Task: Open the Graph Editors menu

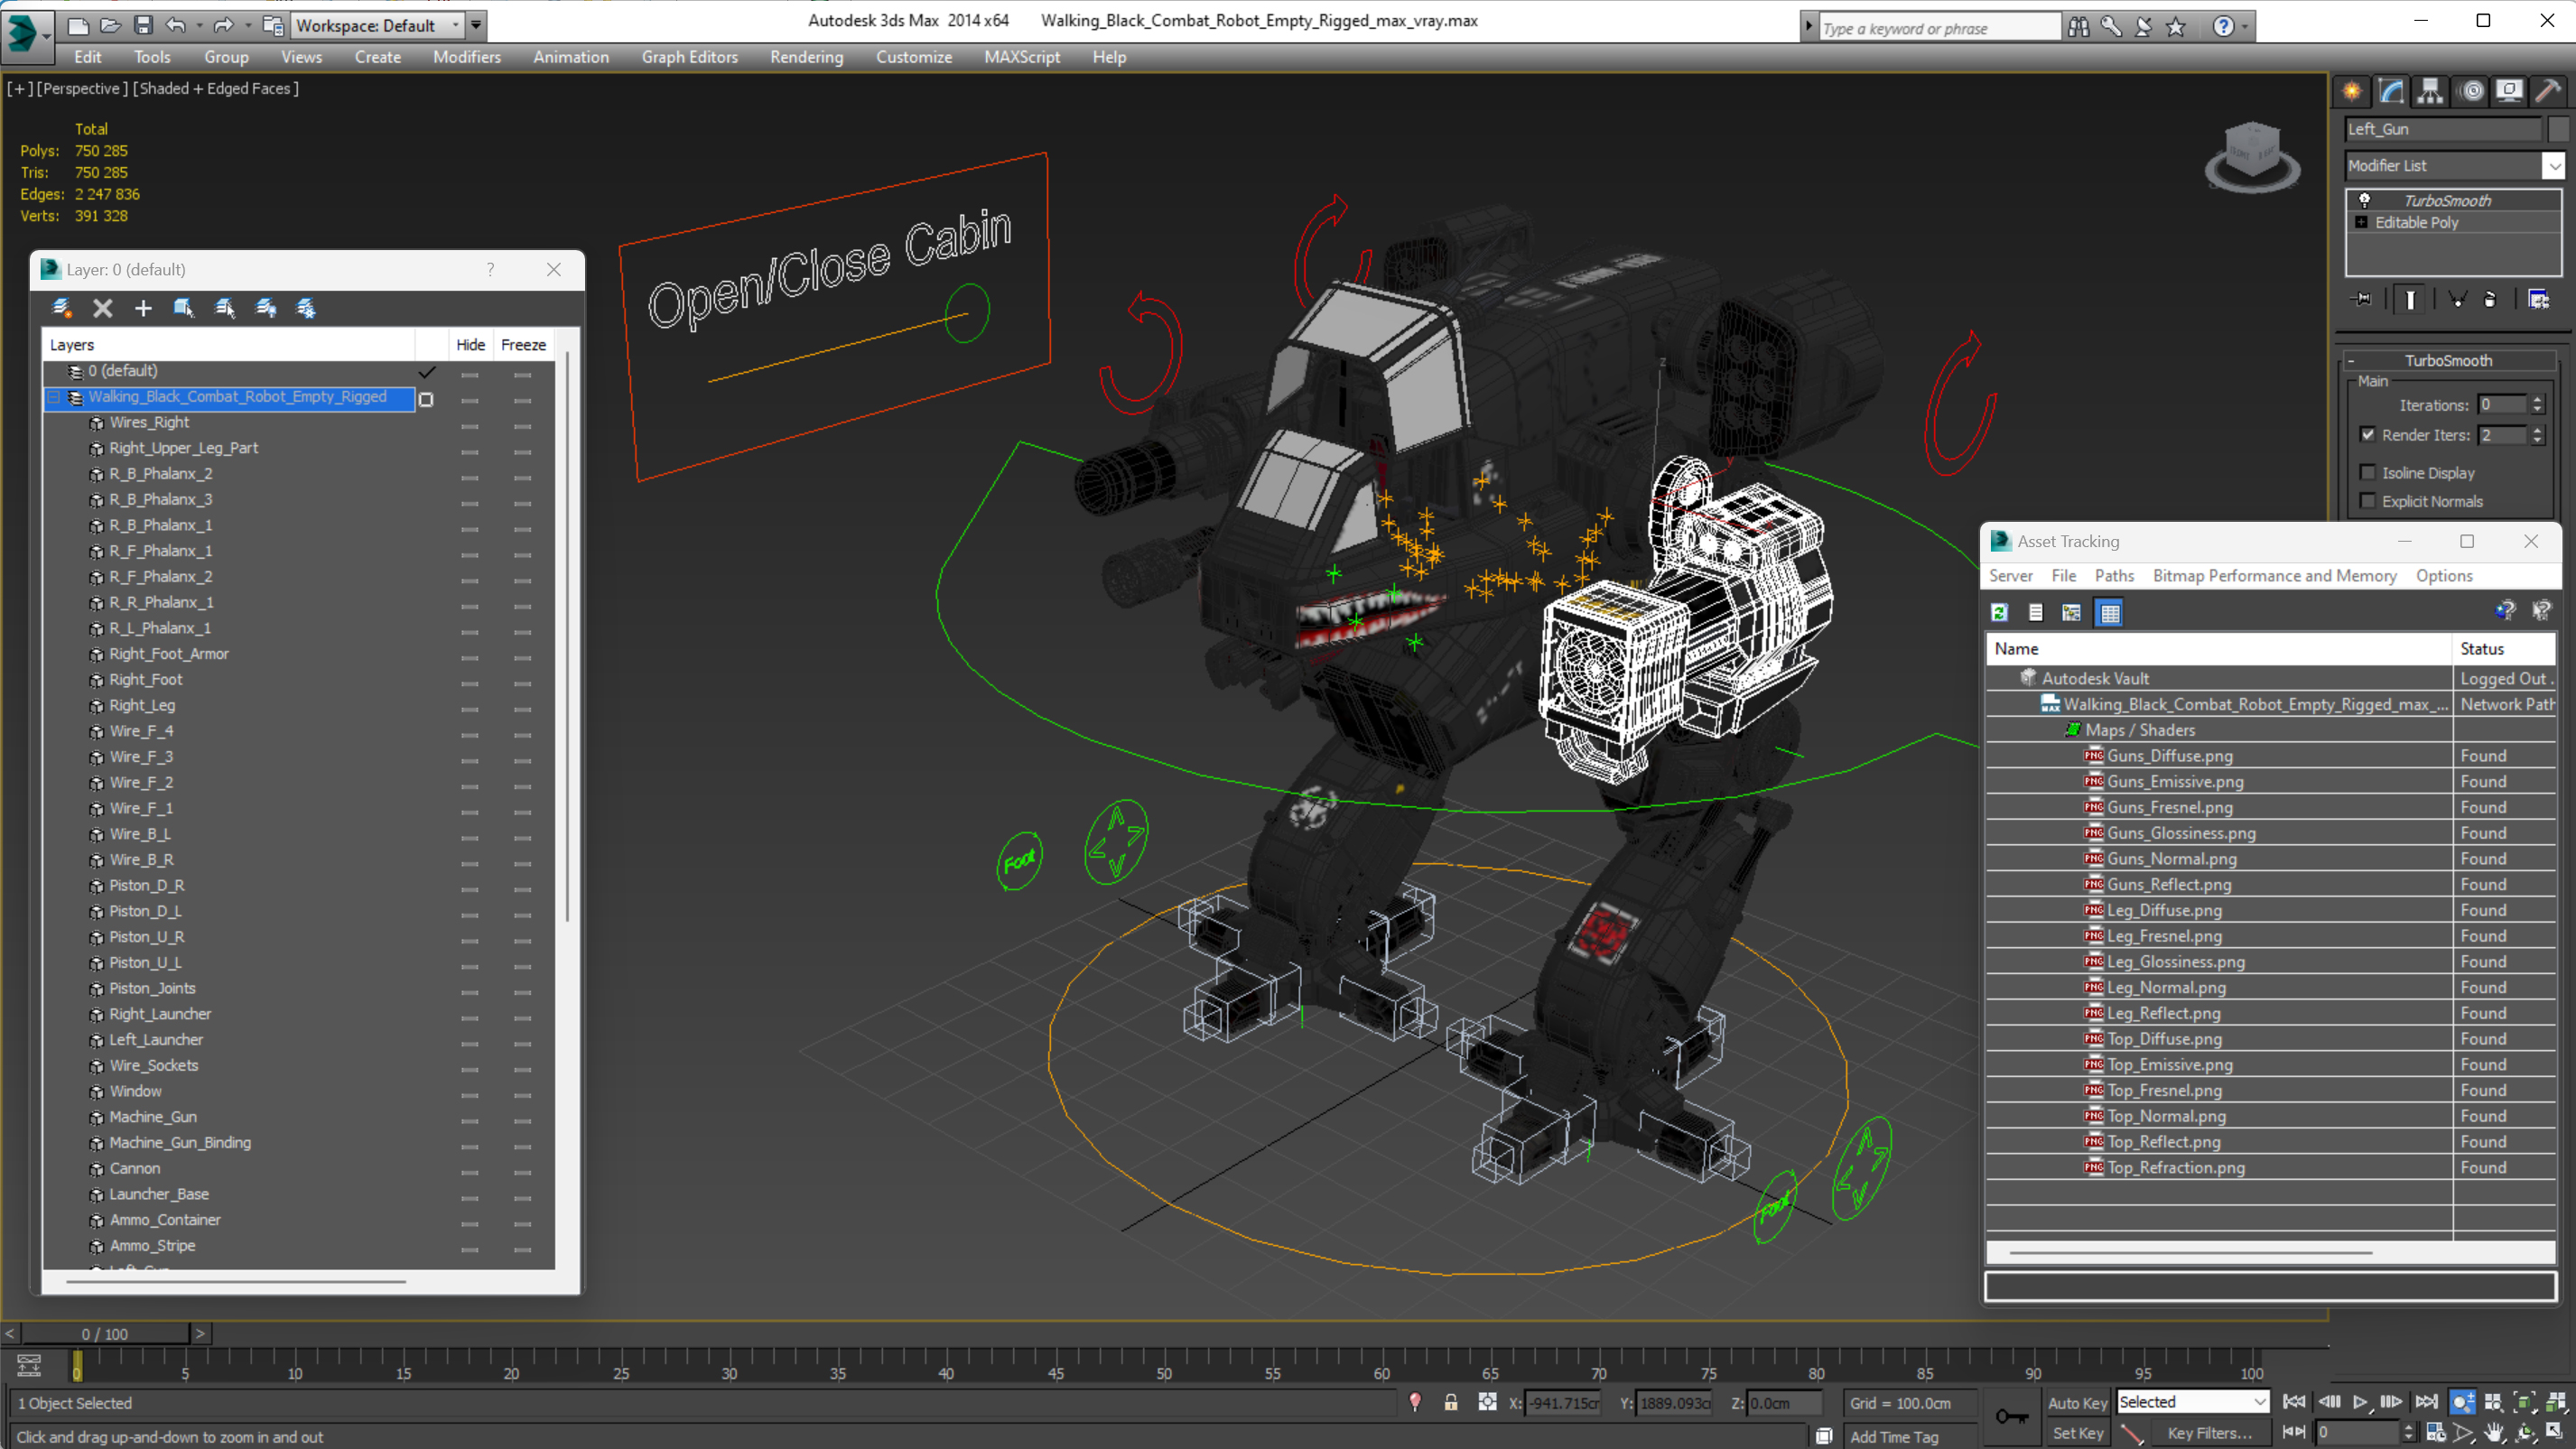Action: tap(689, 57)
